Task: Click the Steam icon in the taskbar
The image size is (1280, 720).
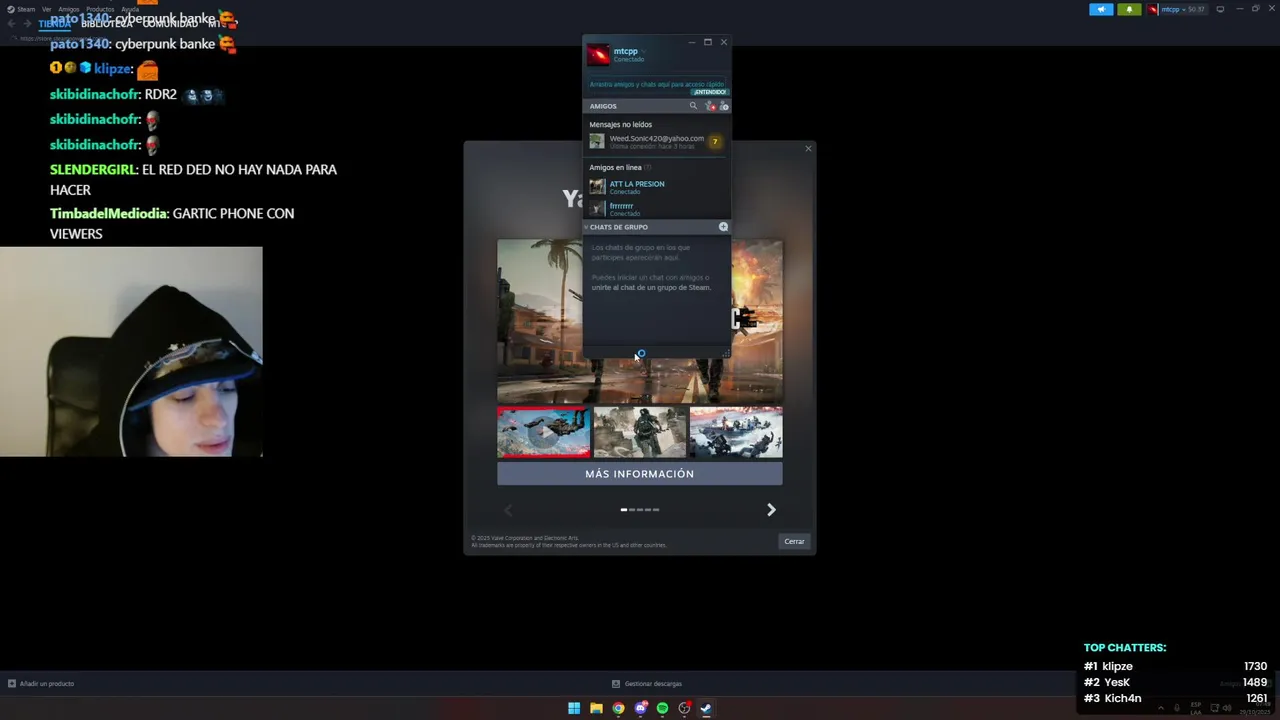Action: 706,708
